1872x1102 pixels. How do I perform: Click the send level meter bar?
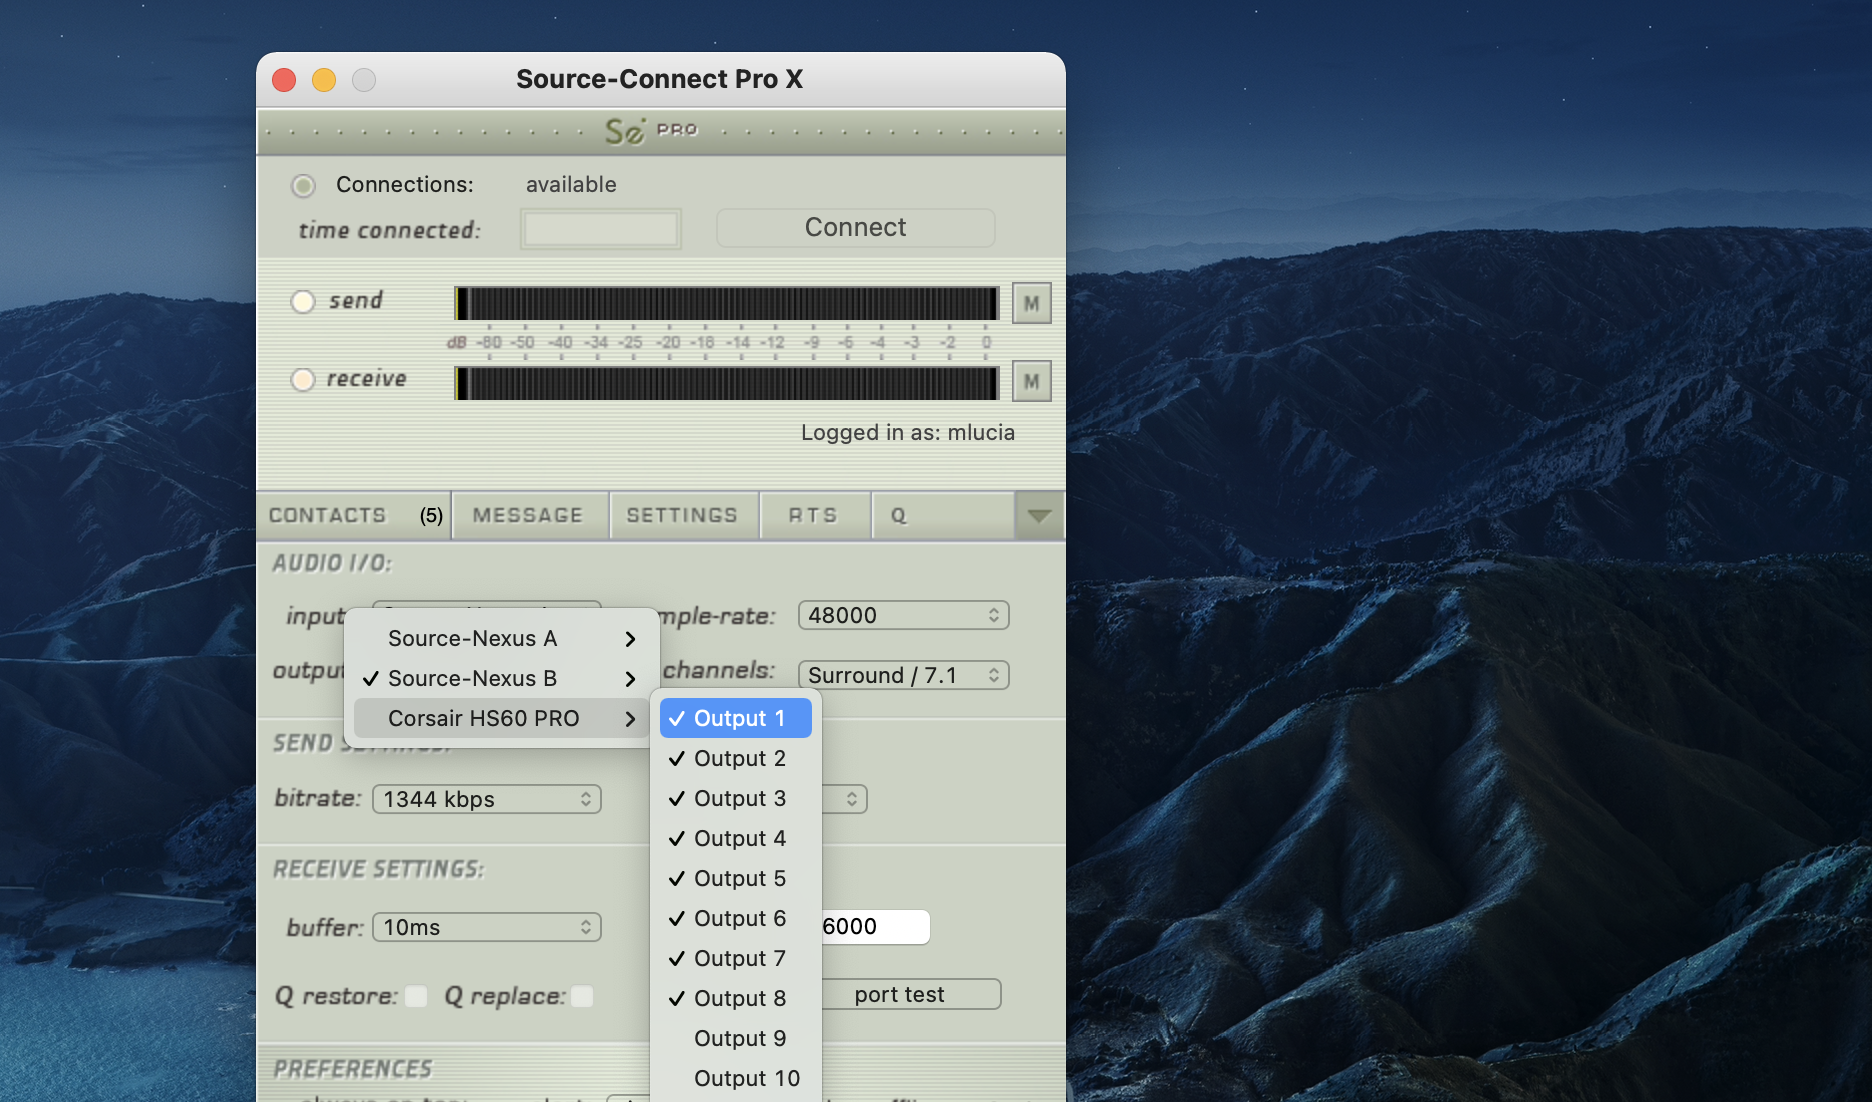(727, 303)
